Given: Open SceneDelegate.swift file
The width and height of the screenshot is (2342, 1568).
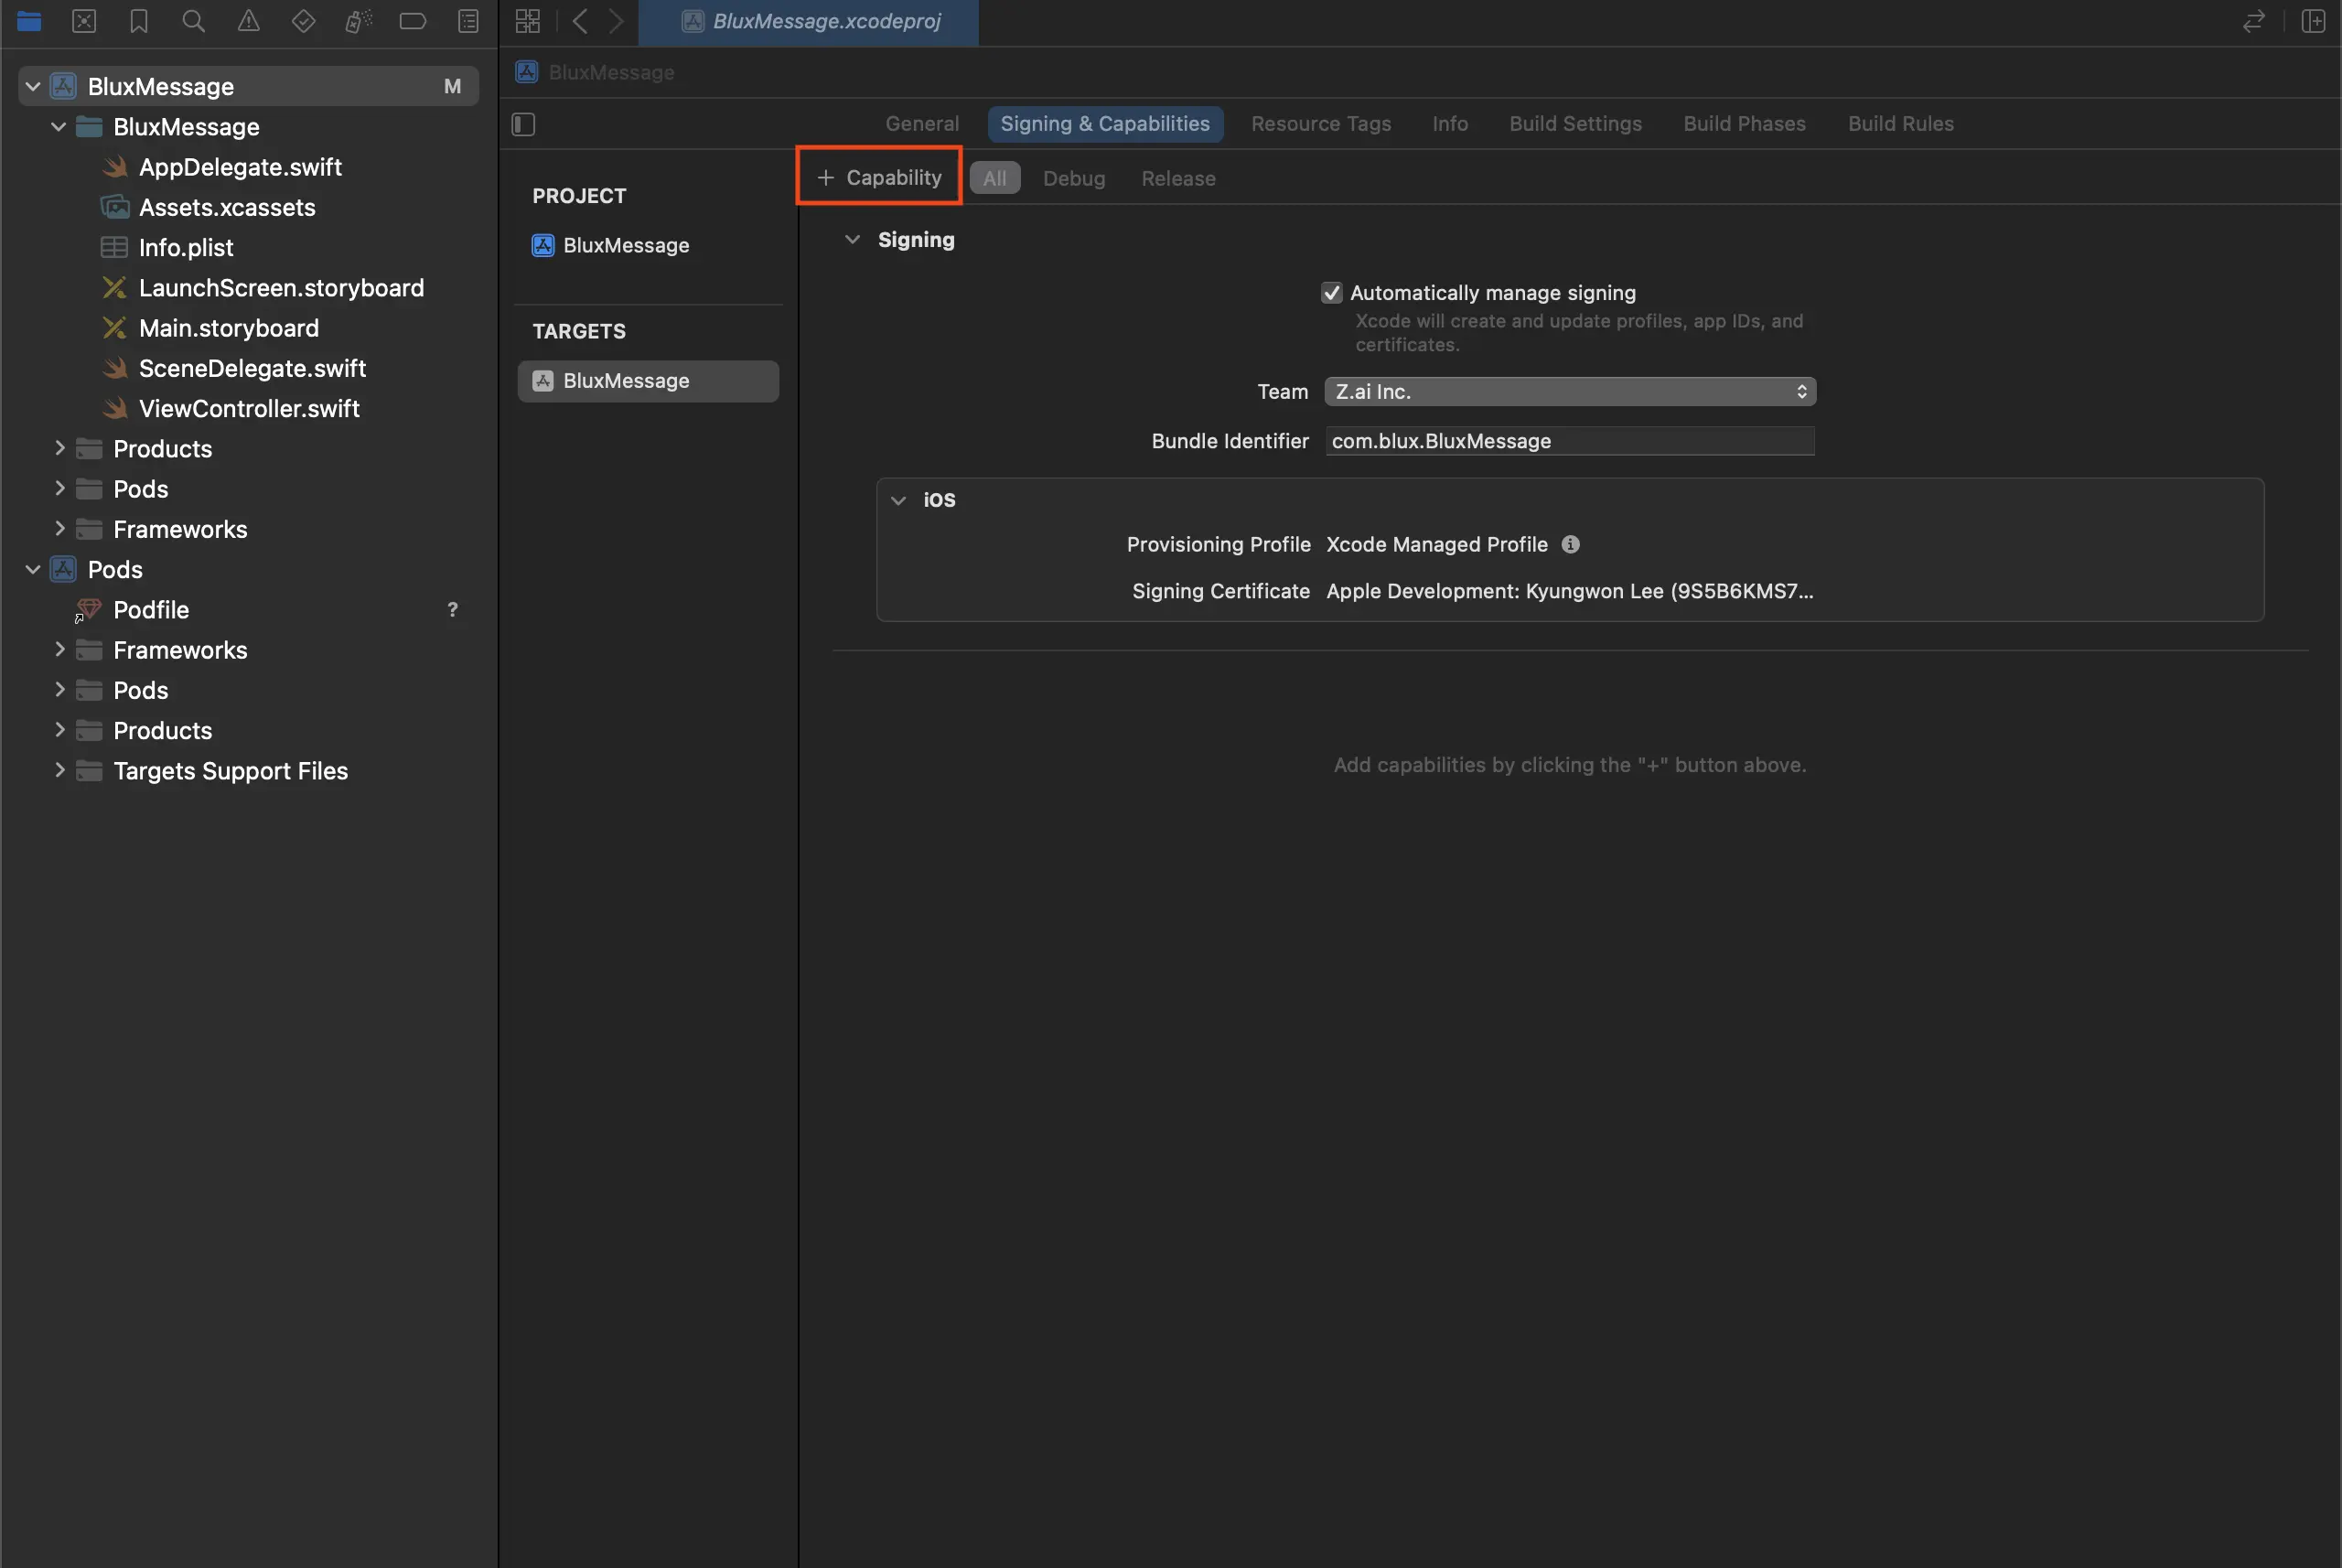Looking at the screenshot, I should point(252,368).
